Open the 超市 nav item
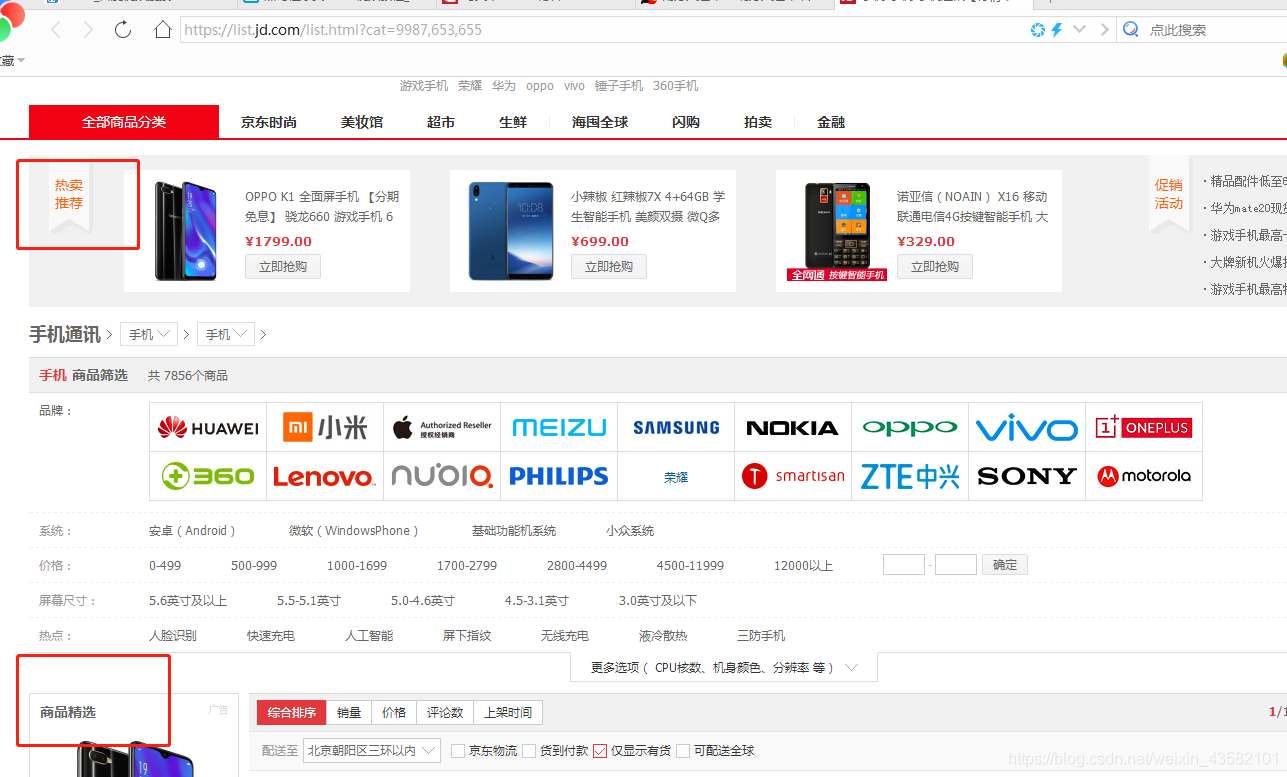1287x777 pixels. point(441,122)
